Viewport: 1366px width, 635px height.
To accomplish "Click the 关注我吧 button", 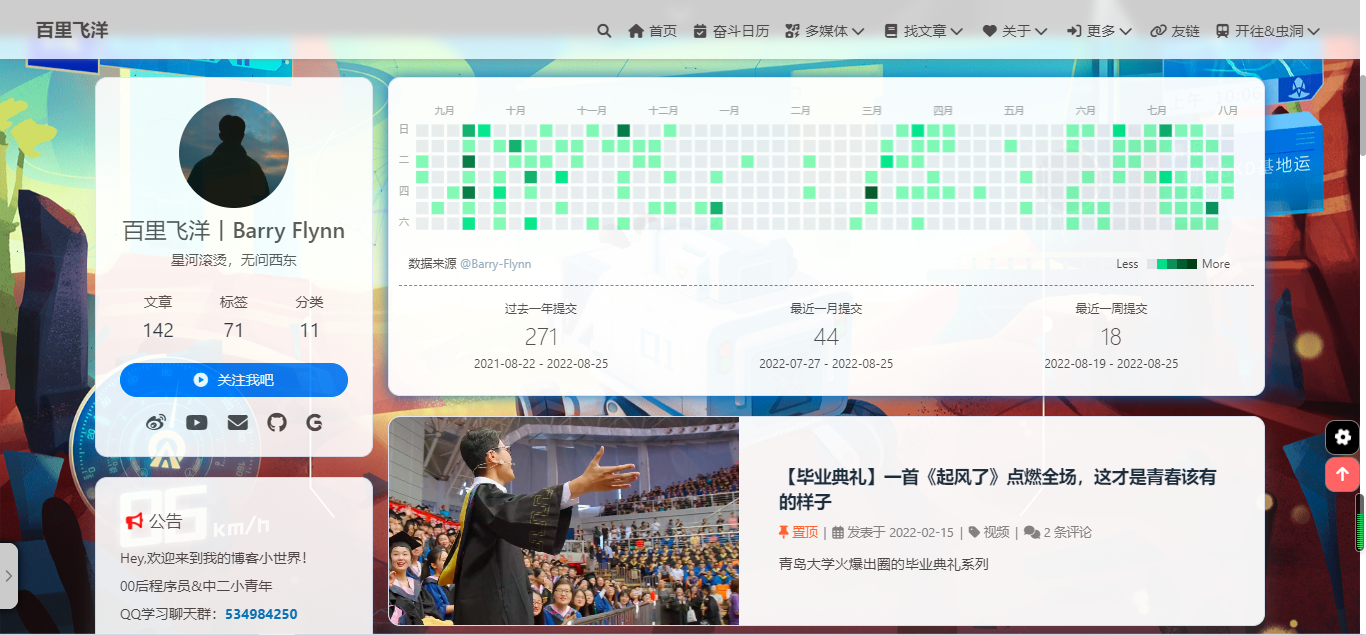I will click(x=234, y=380).
